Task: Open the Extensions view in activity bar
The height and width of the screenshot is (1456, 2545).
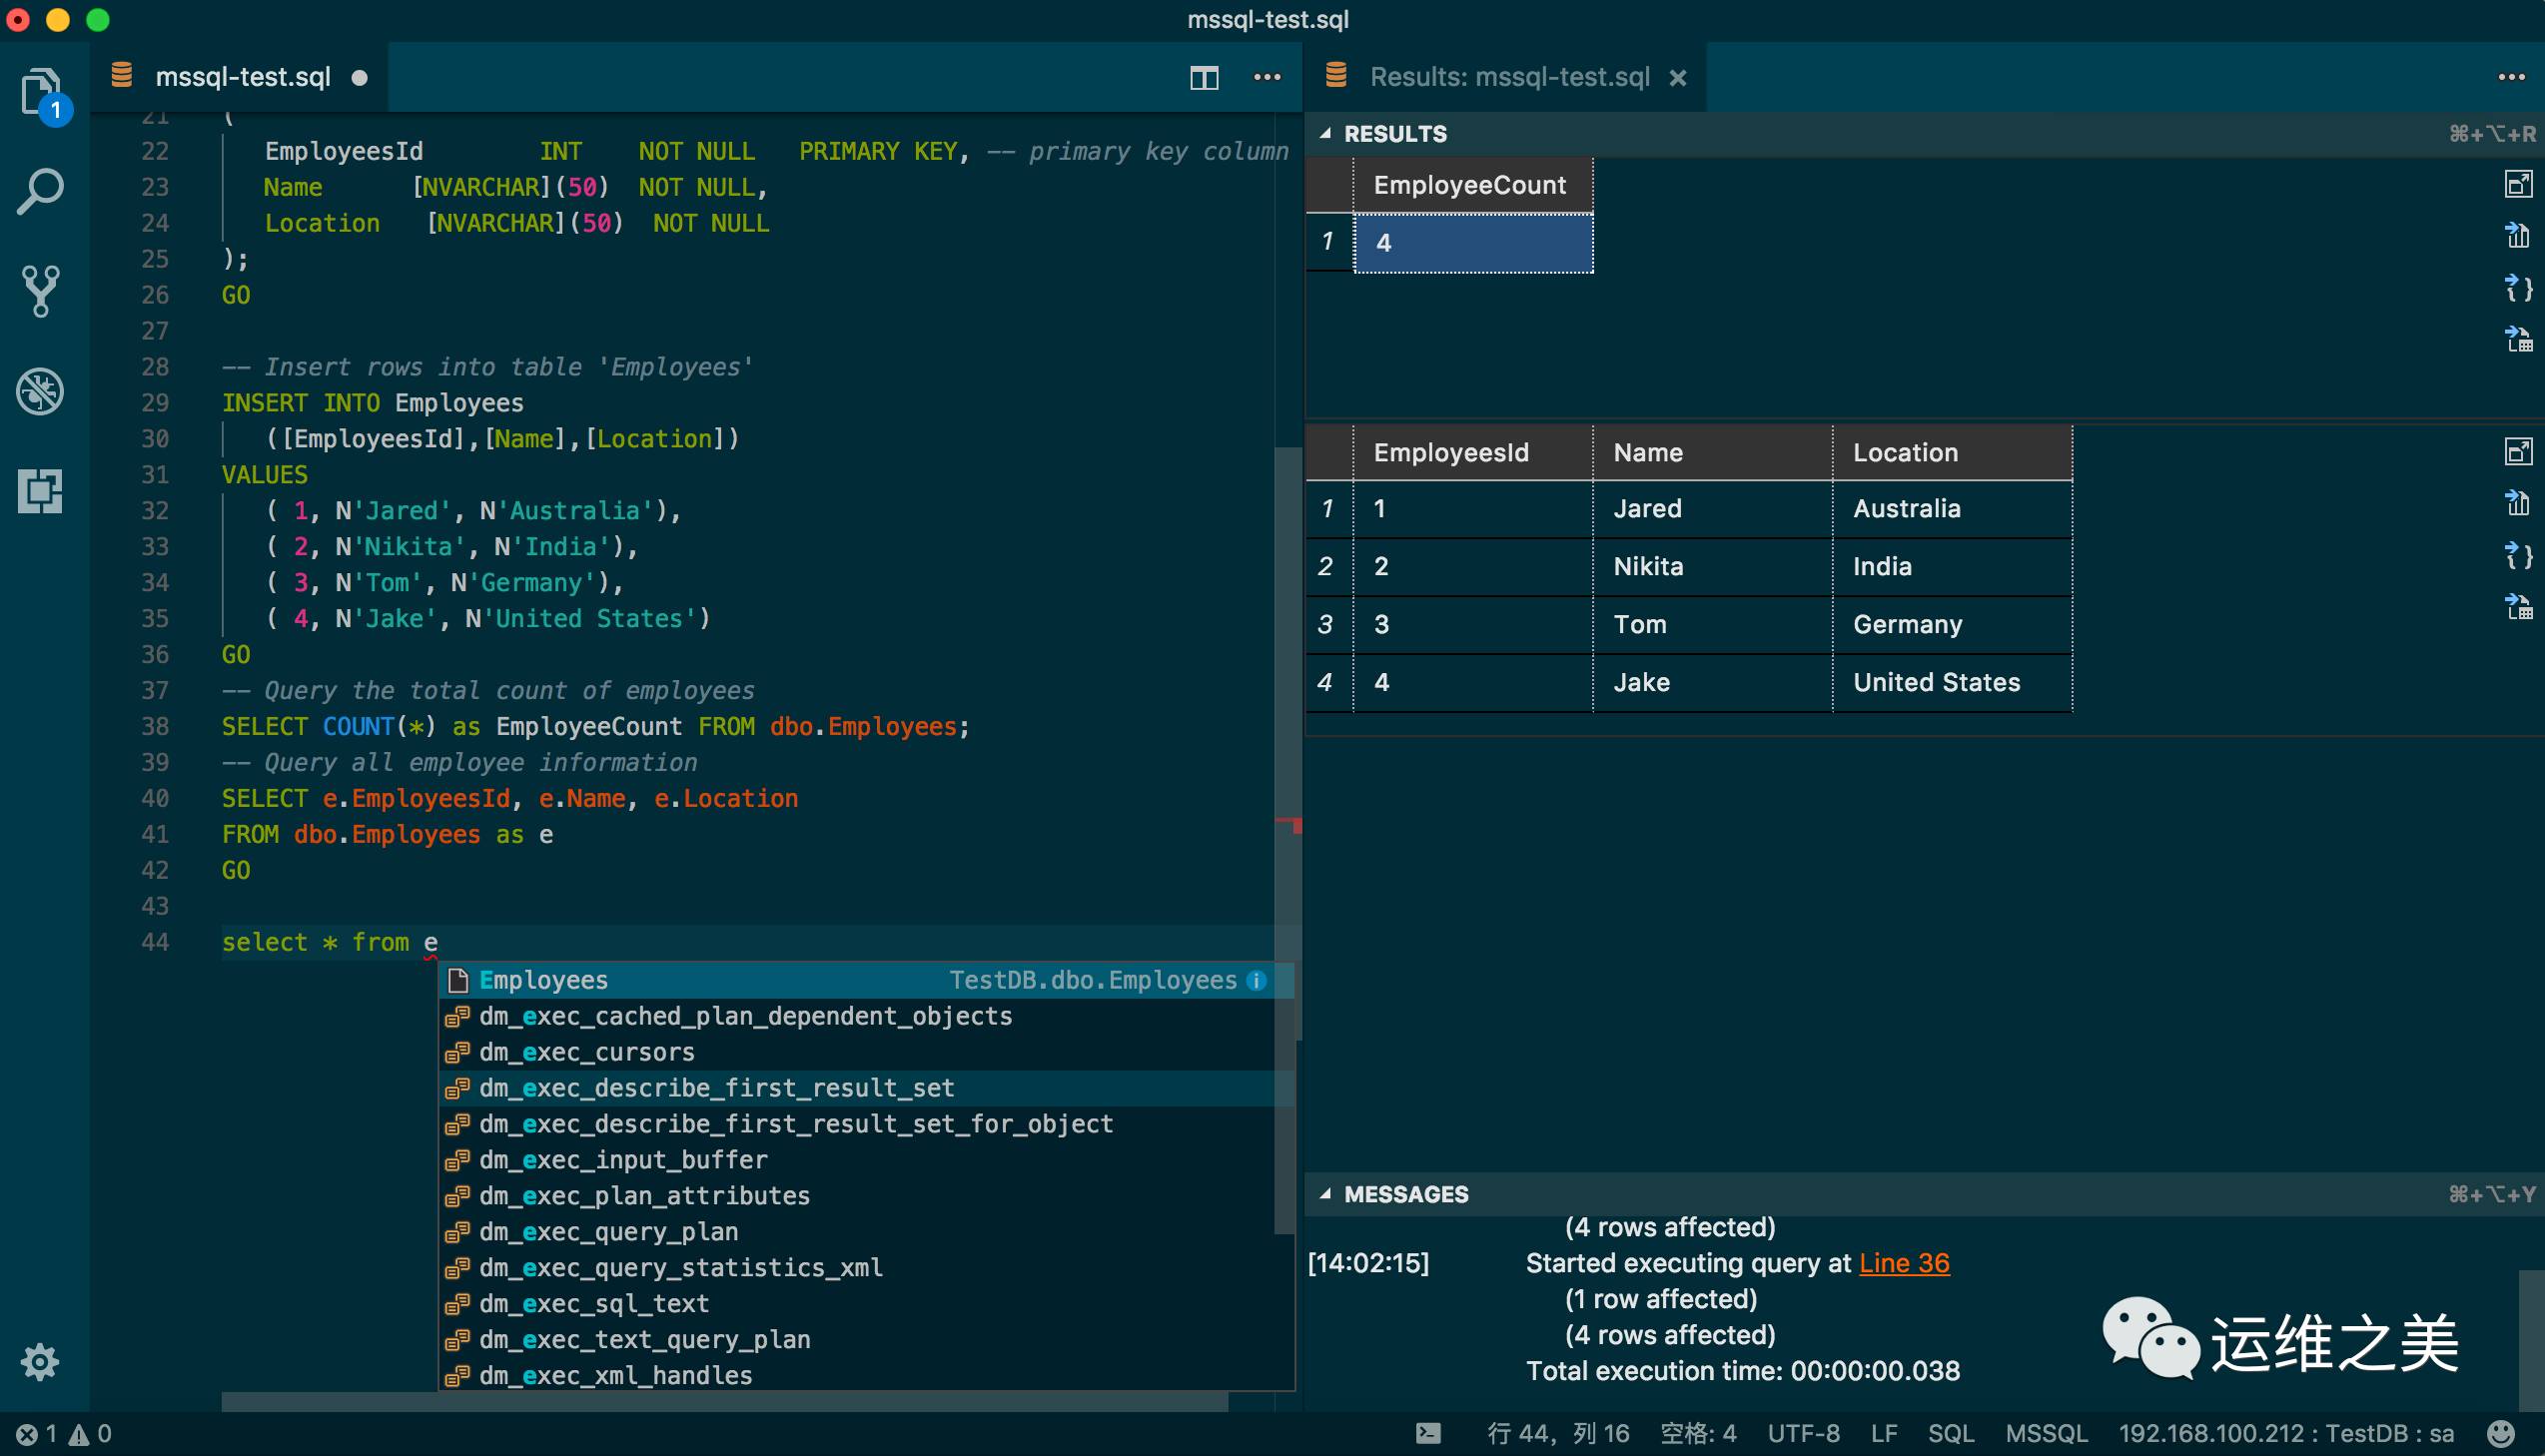Action: [x=40, y=491]
